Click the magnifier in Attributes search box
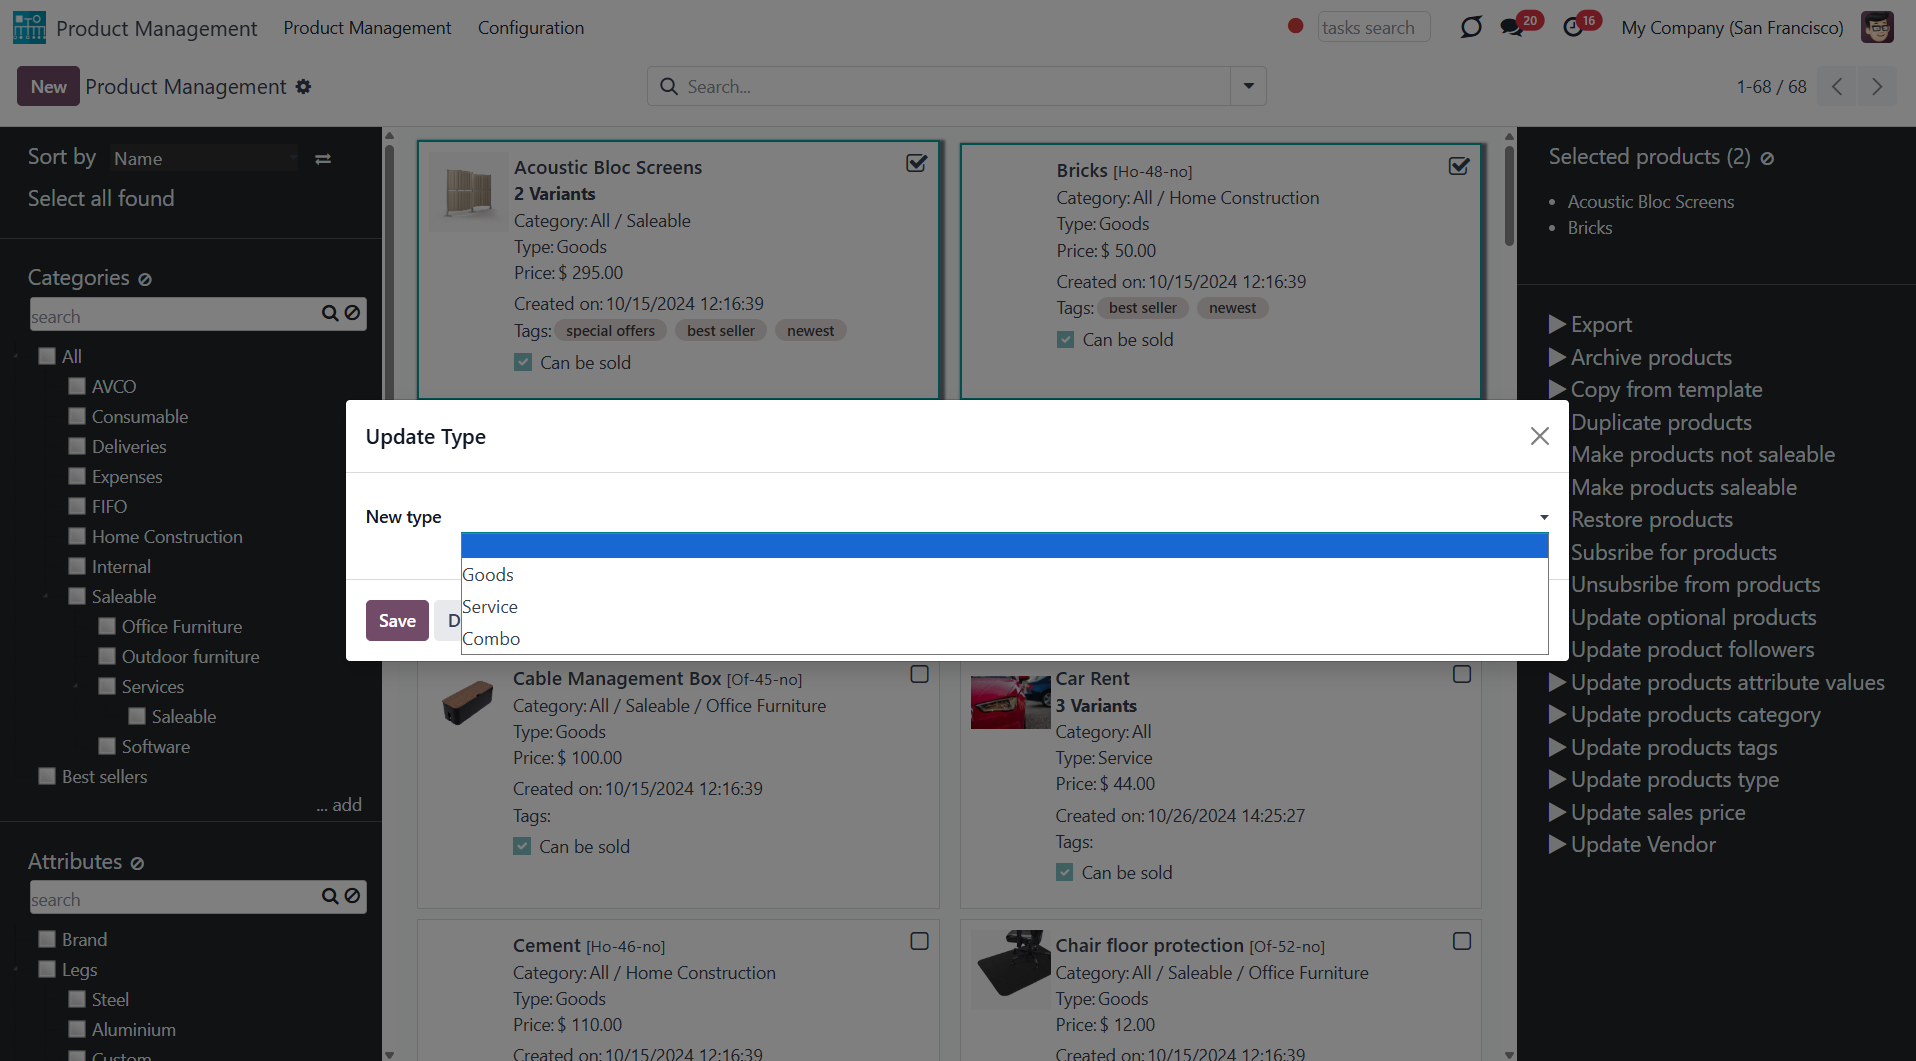This screenshot has height=1061, width=1916. [x=330, y=897]
